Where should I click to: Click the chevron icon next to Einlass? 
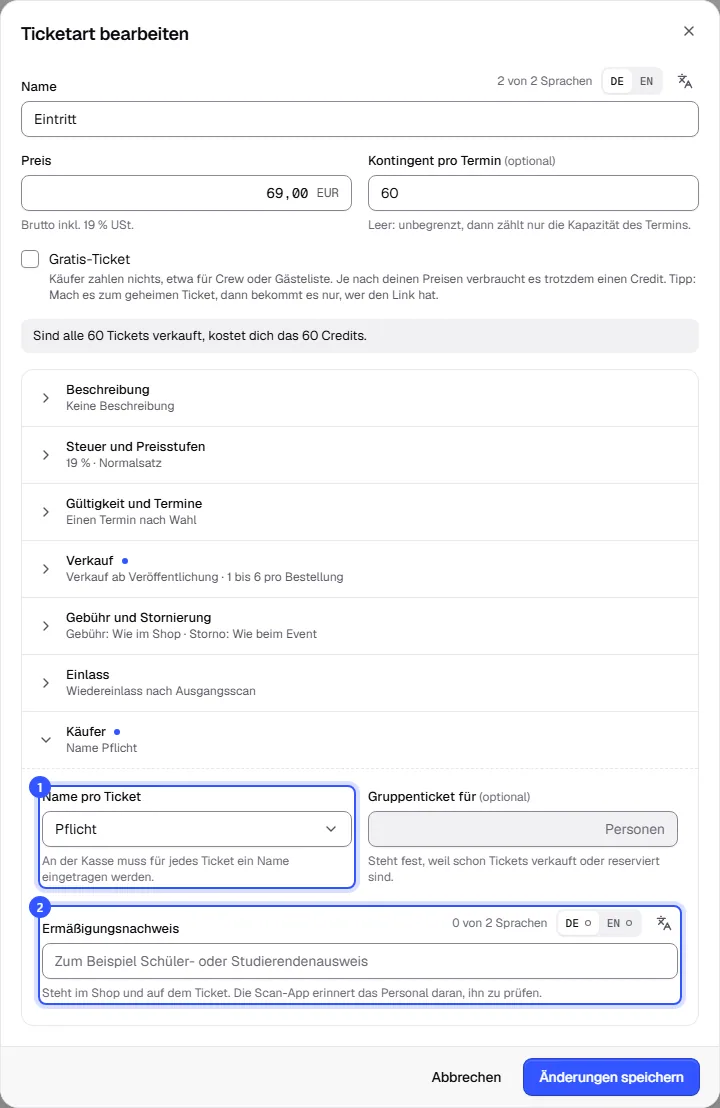(46, 683)
